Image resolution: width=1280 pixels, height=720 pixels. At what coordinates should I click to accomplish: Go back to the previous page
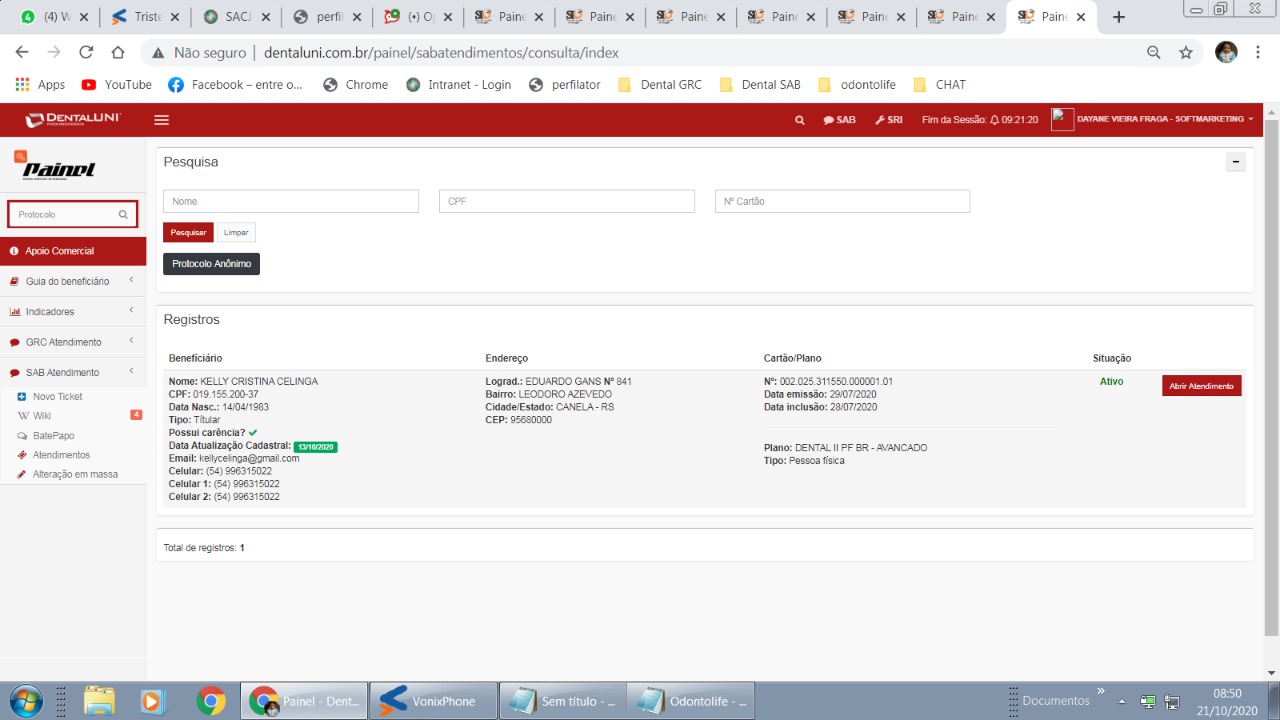click(22, 52)
